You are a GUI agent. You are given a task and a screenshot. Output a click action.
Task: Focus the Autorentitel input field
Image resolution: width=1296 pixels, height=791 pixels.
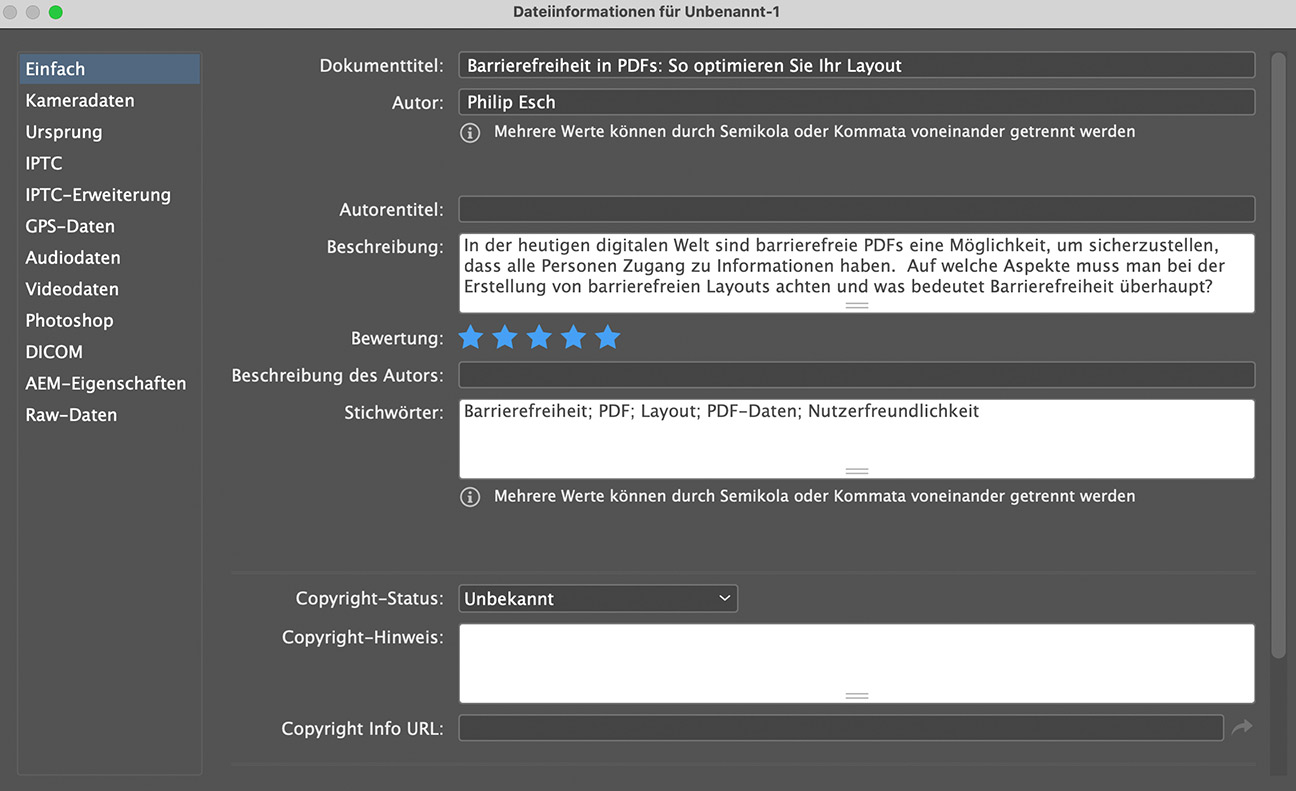click(856, 209)
